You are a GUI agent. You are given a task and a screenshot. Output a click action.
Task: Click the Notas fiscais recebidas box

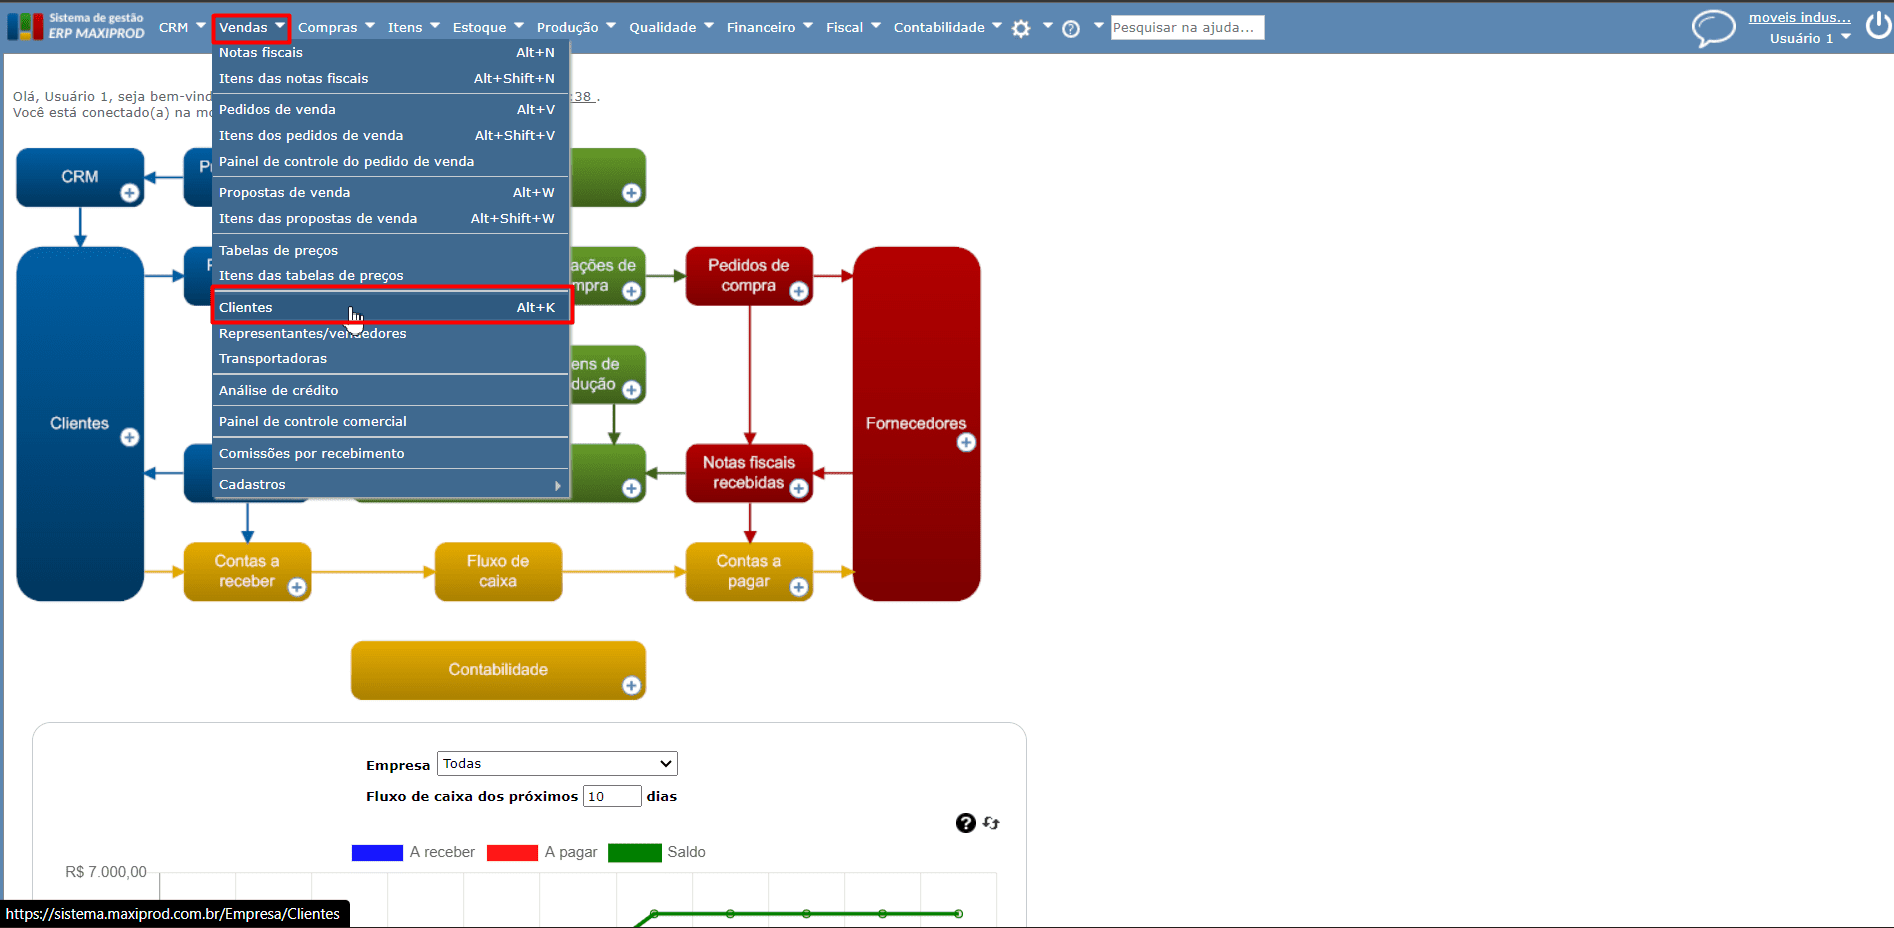click(x=749, y=472)
